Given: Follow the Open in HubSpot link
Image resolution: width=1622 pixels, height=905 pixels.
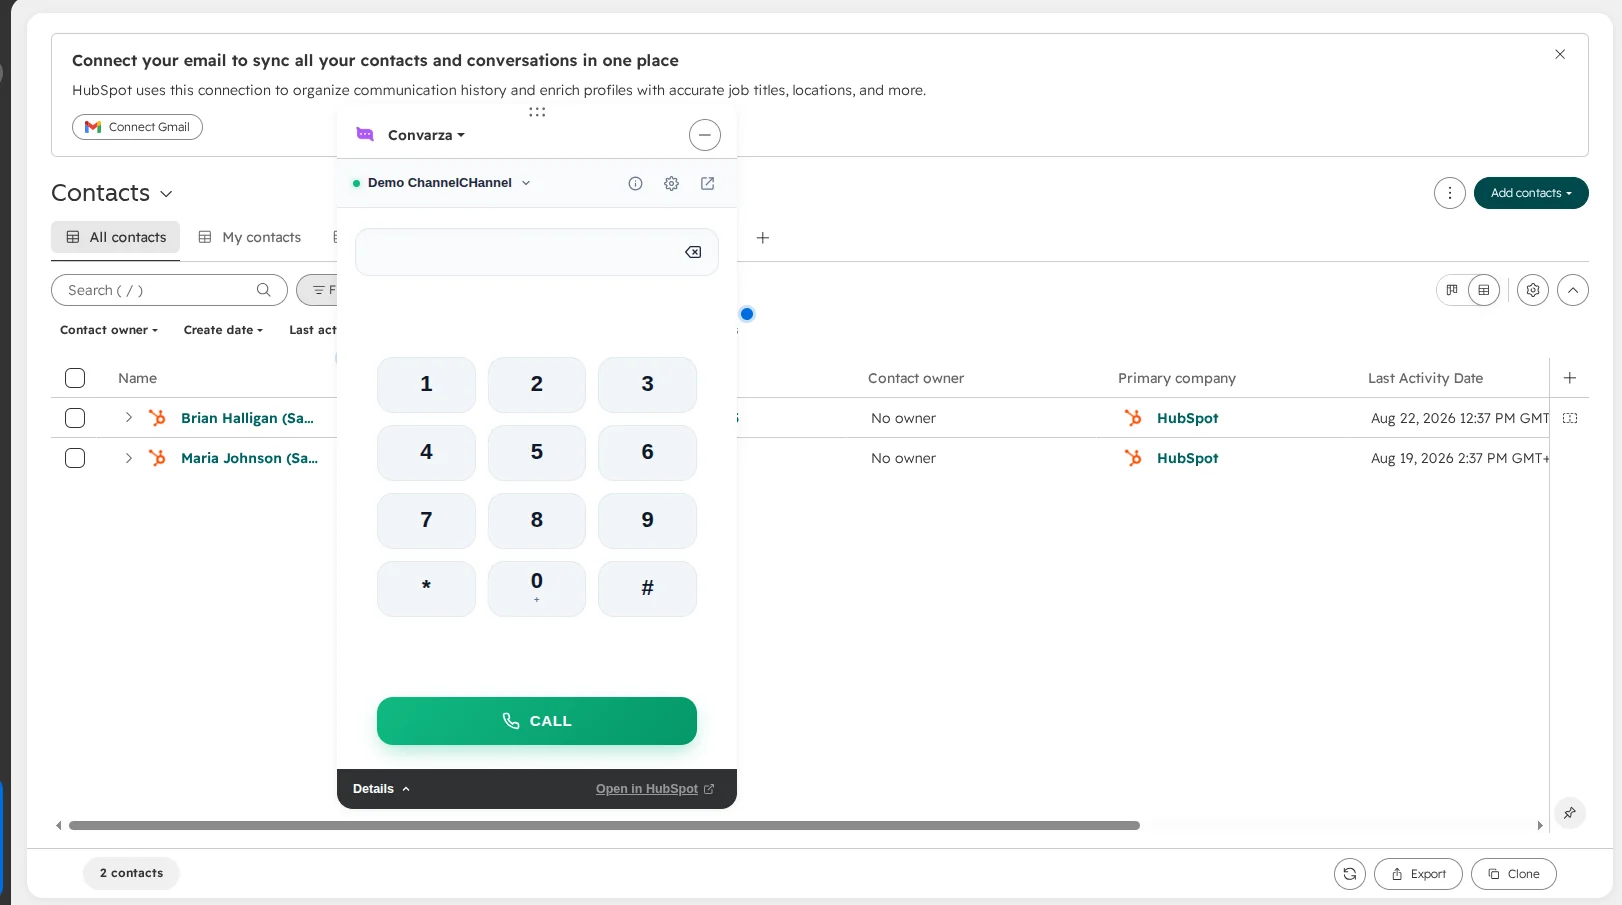Looking at the screenshot, I should 655,789.
